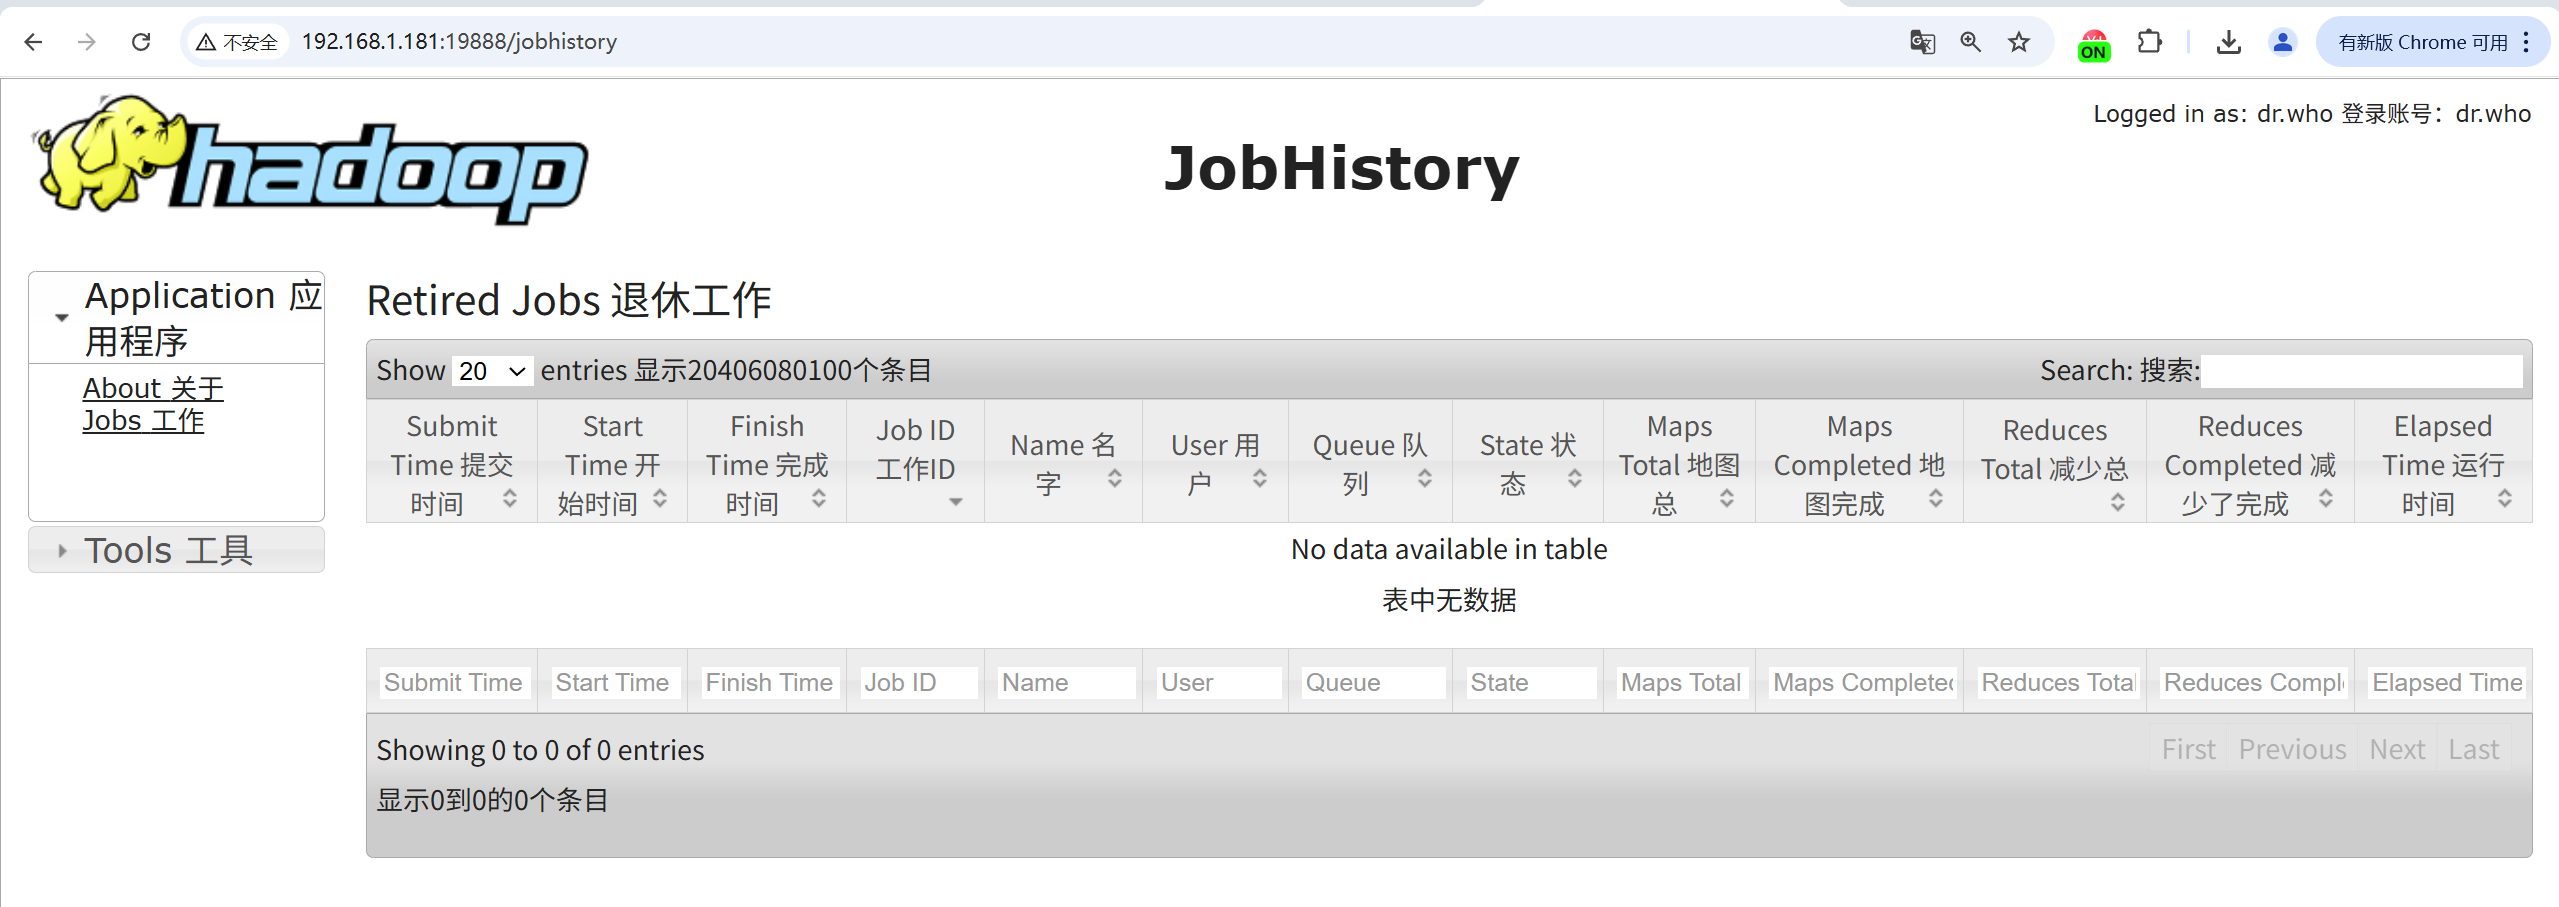The image size is (2559, 907).
Task: Sort by Elapsed Time column arrows
Action: (x=2505, y=498)
